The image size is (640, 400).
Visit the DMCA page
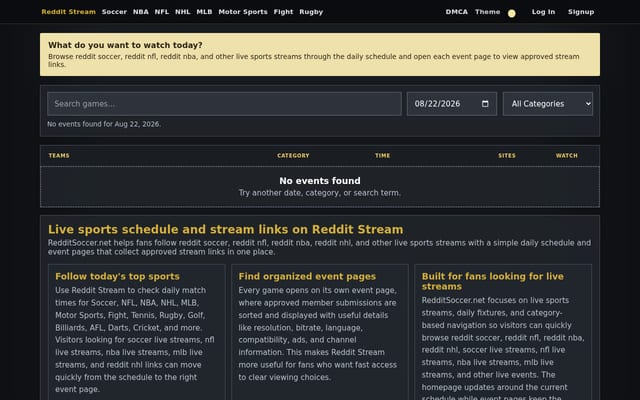pos(457,12)
